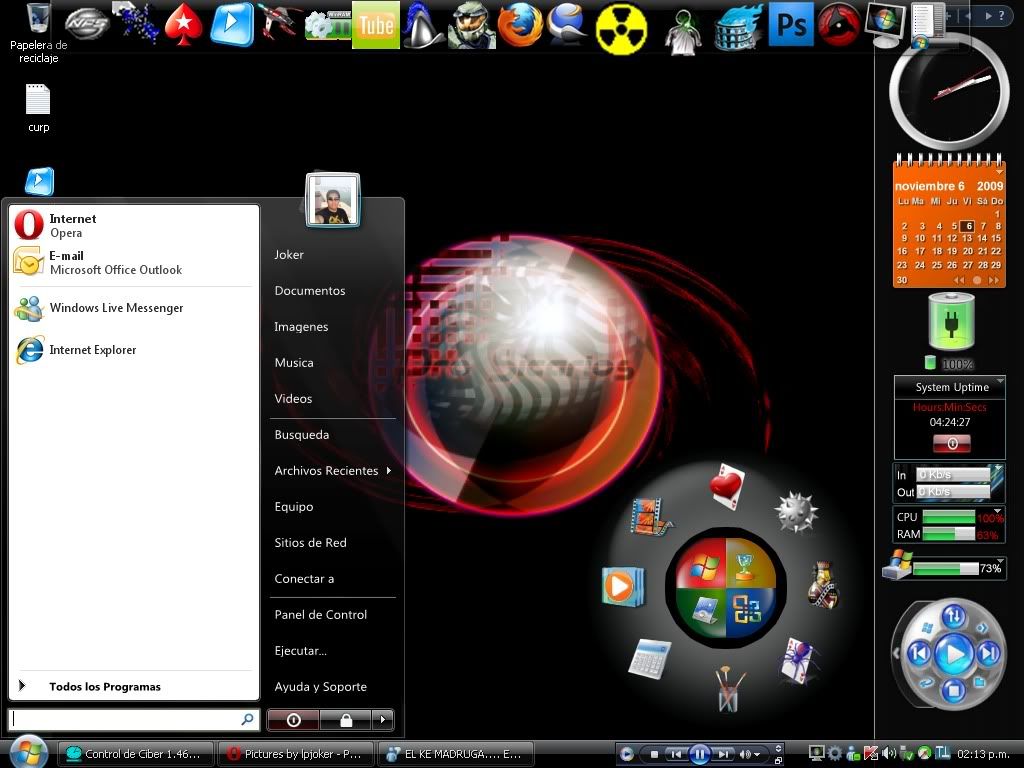Open the blue flaming colosseum dock icon
The height and width of the screenshot is (768, 1024).
click(737, 29)
